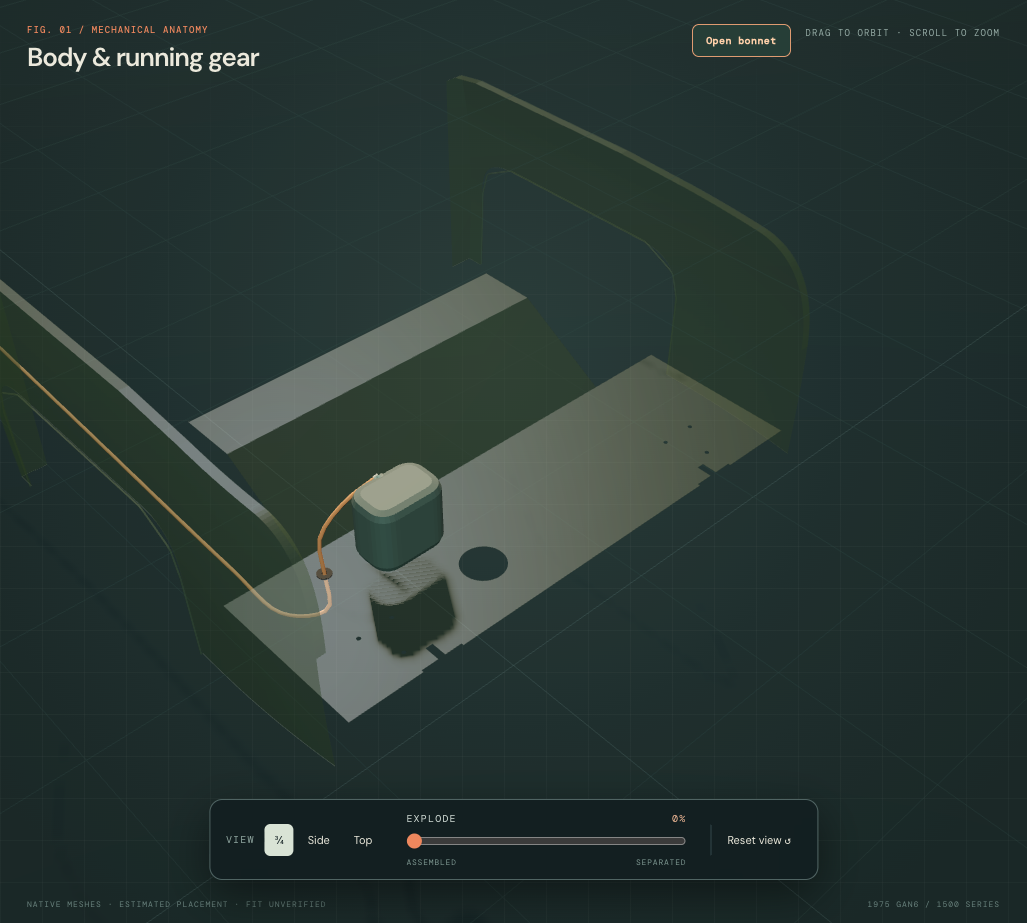Image resolution: width=1027 pixels, height=923 pixels.
Task: Click the SEPARATED label under the slider
Action: coord(660,862)
